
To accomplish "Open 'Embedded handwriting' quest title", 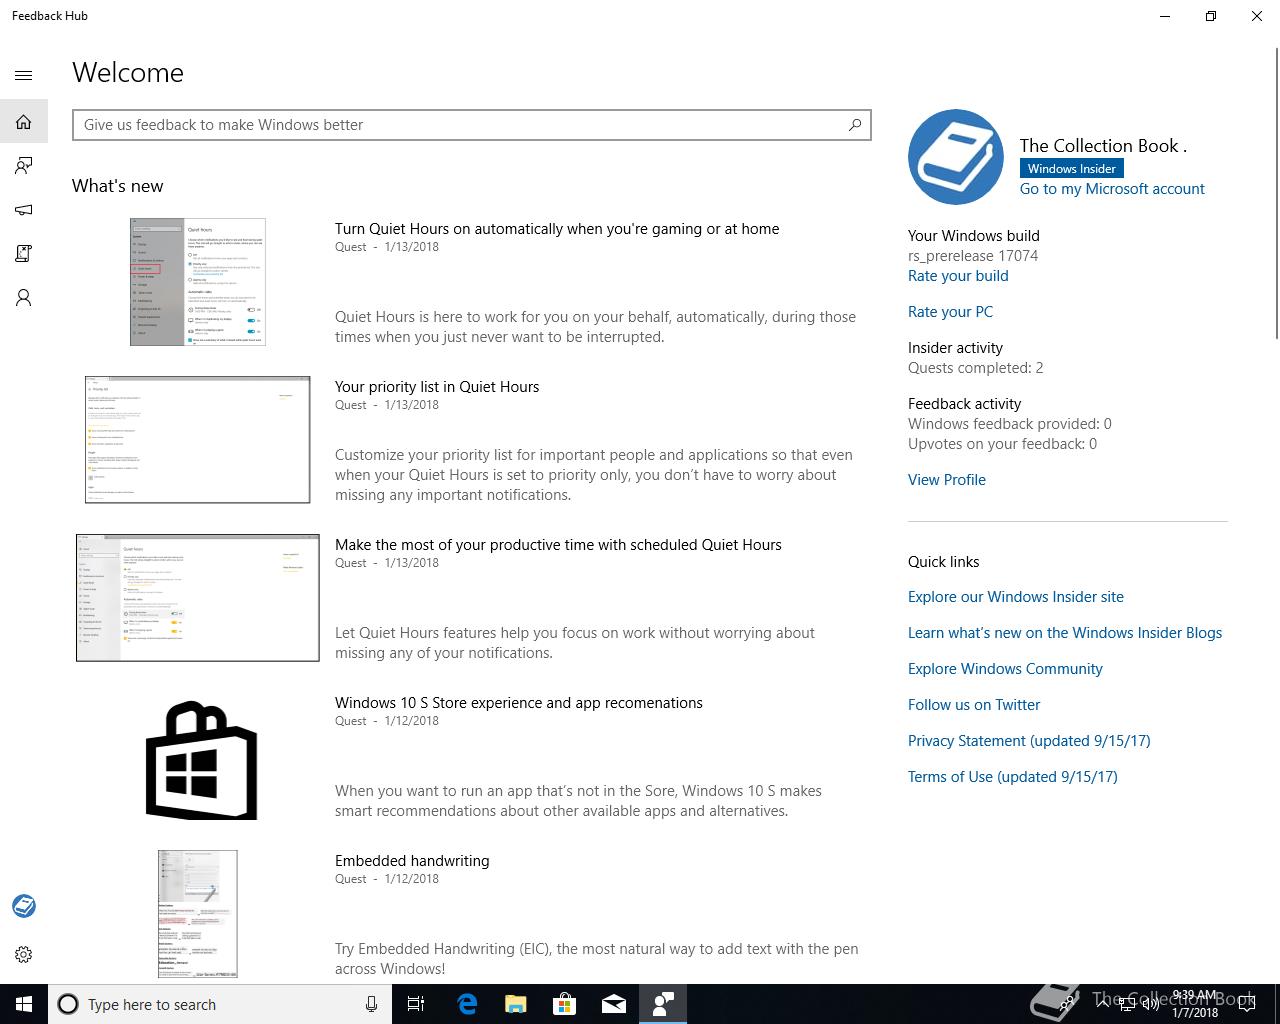I will [412, 861].
